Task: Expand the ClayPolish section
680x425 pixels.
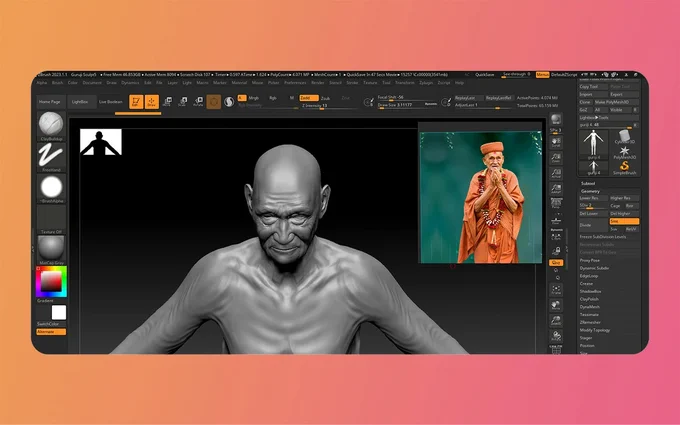Action: pyautogui.click(x=589, y=299)
